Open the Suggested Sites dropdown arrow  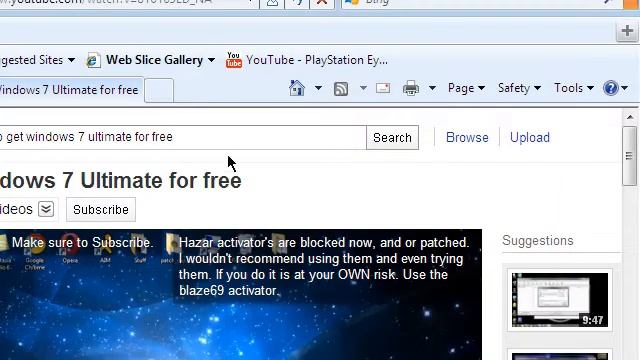click(x=71, y=60)
